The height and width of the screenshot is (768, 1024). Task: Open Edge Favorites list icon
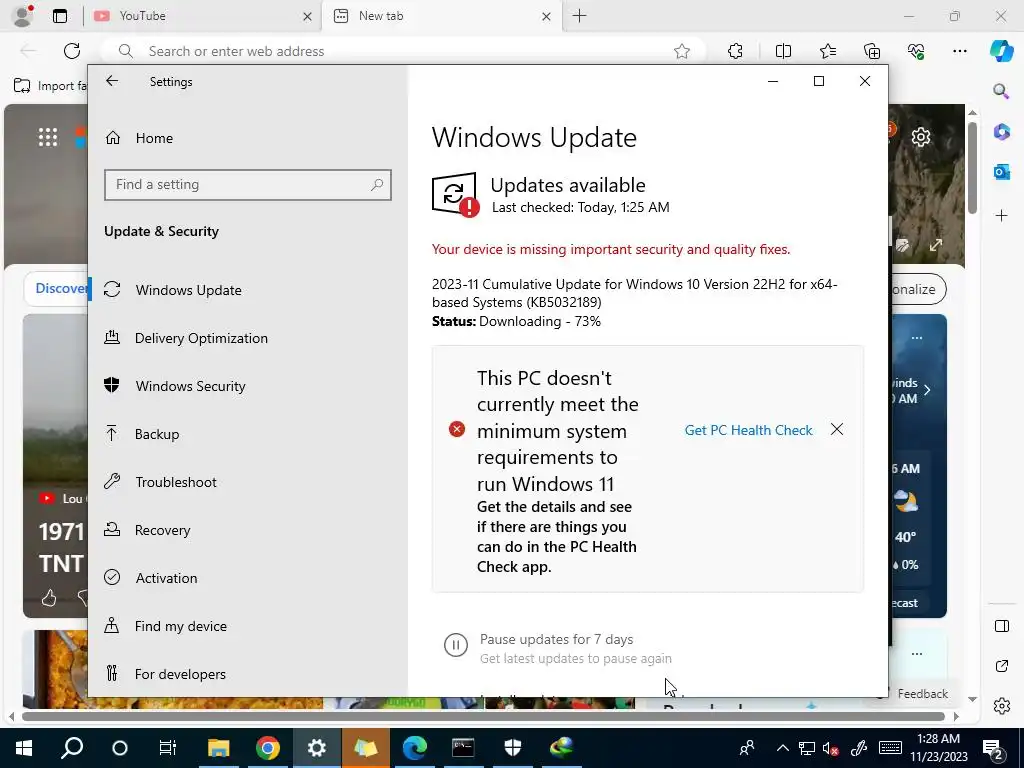[828, 51]
